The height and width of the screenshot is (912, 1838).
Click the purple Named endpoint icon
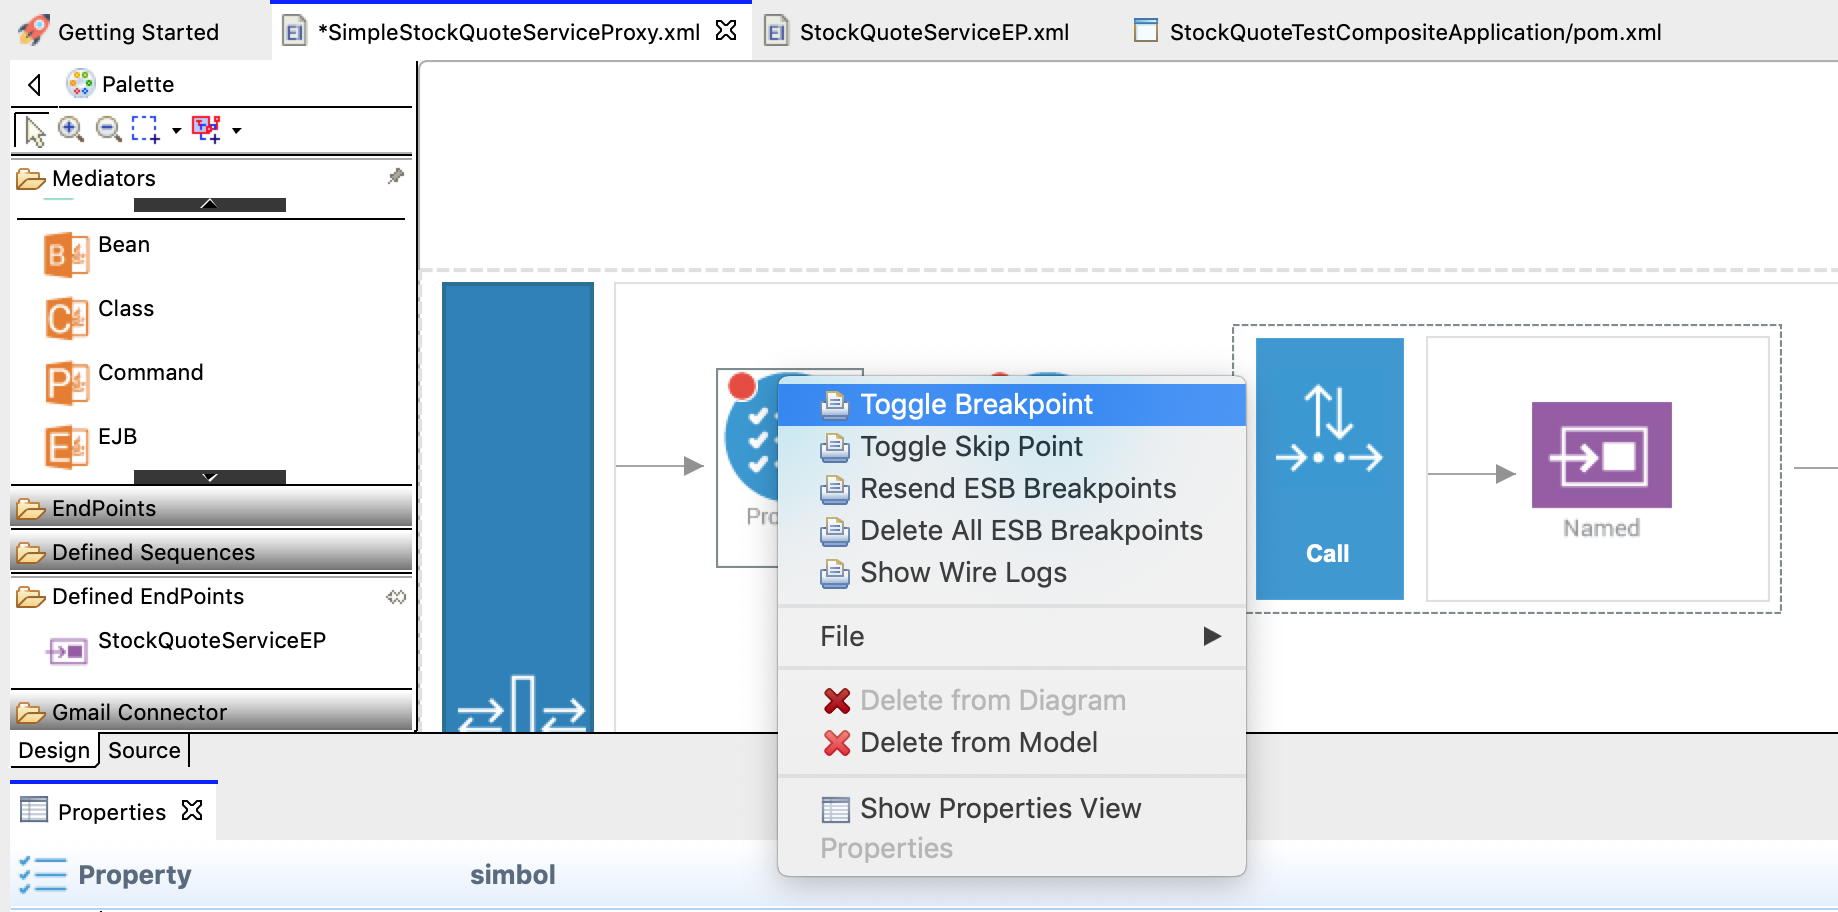click(x=1601, y=455)
